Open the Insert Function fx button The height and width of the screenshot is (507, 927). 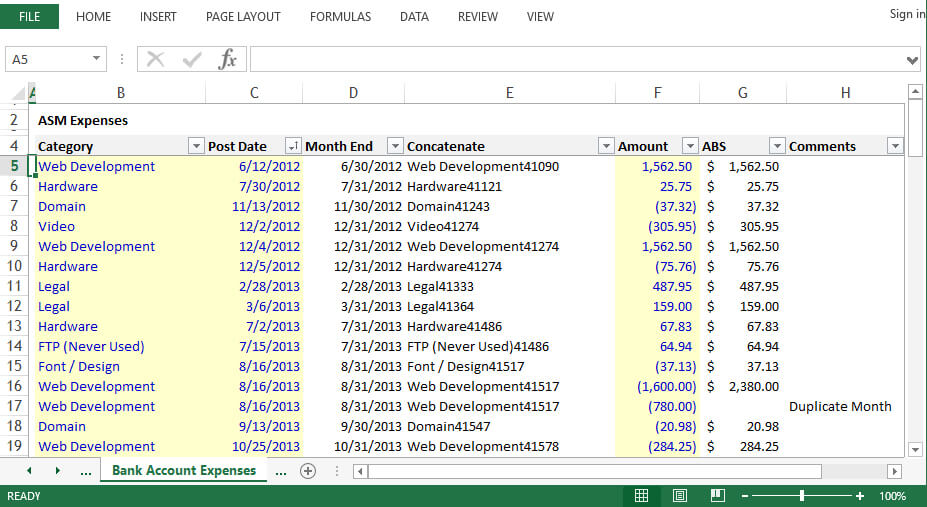(228, 59)
